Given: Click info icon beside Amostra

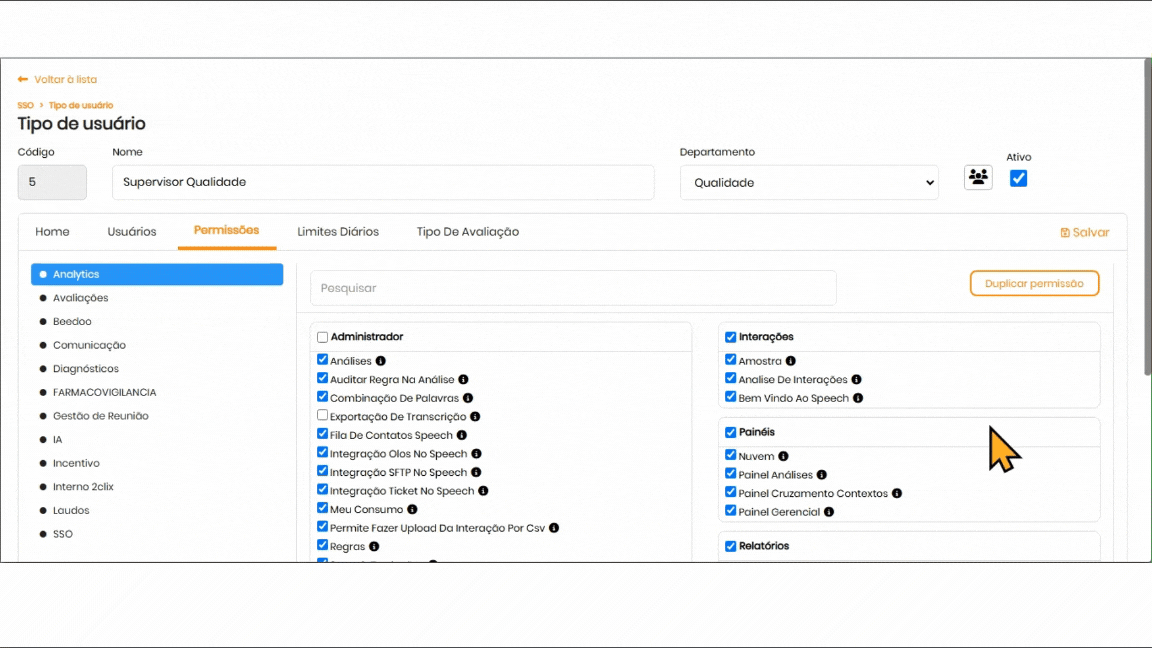Looking at the screenshot, I should pos(791,361).
